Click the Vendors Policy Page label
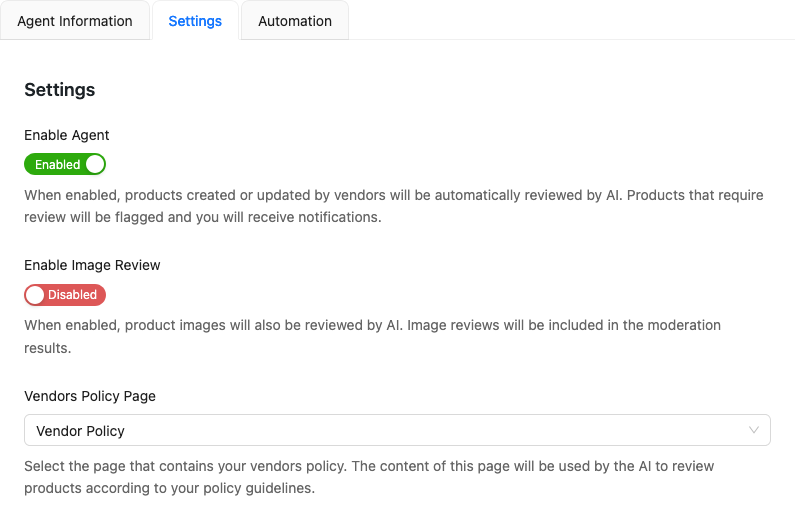Viewport: 795px width, 524px height. (90, 396)
